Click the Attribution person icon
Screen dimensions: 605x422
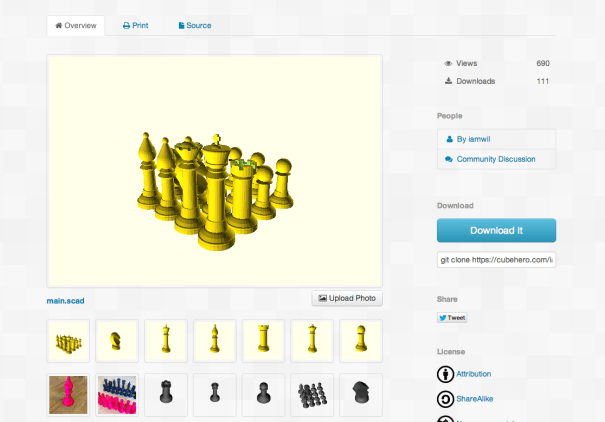coord(445,374)
